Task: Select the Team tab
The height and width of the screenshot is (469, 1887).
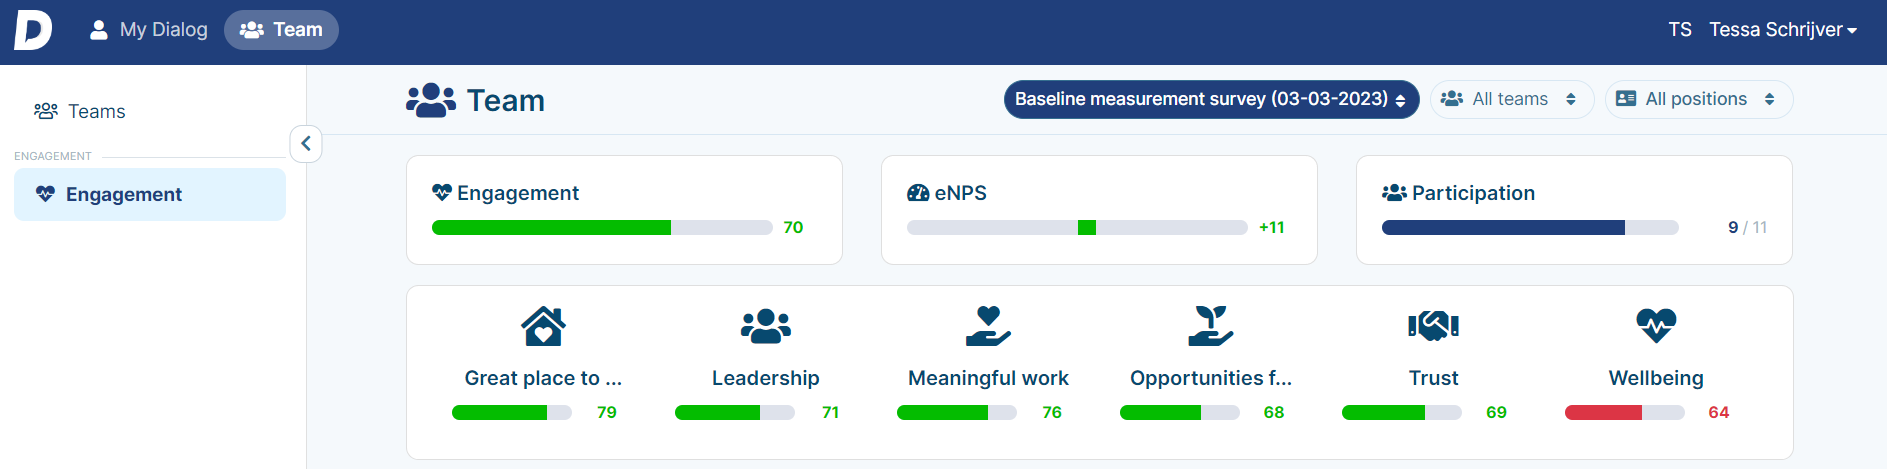Action: coord(281,30)
